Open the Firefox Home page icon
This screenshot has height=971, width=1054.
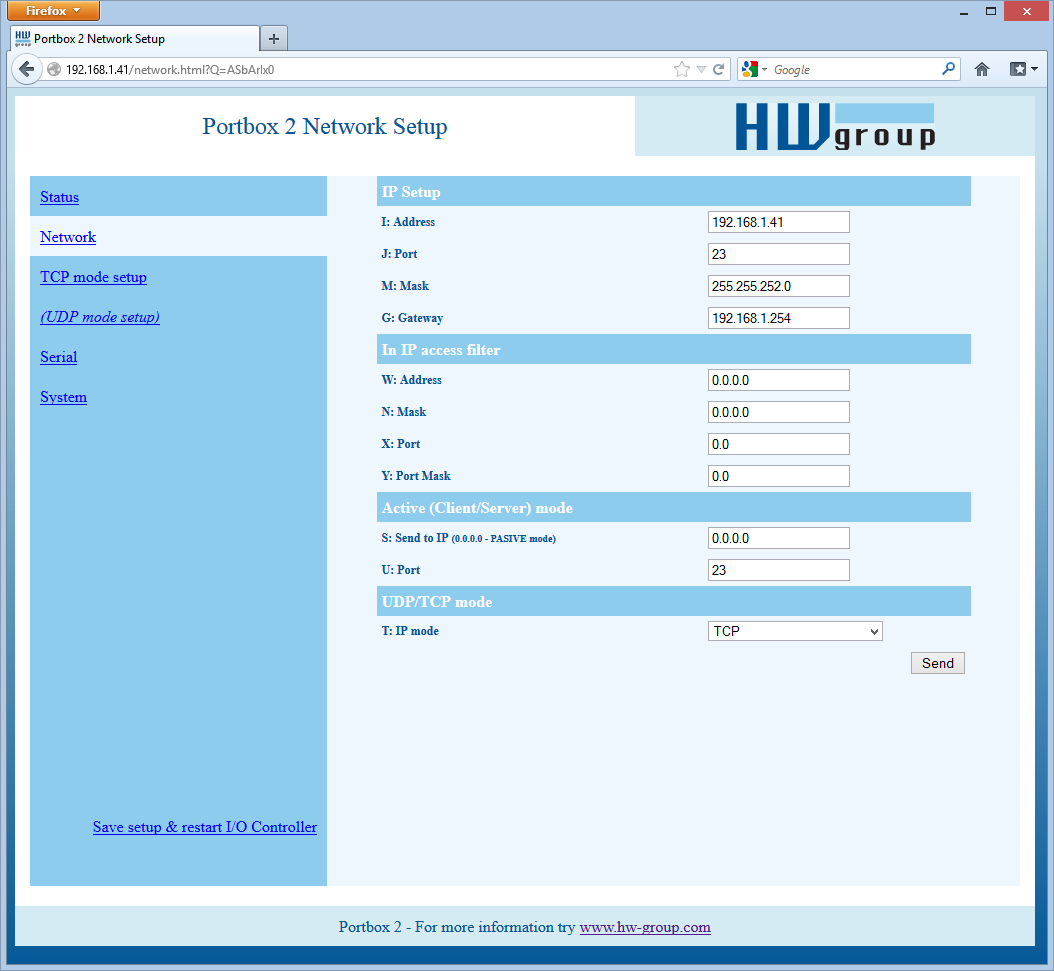[x=981, y=69]
